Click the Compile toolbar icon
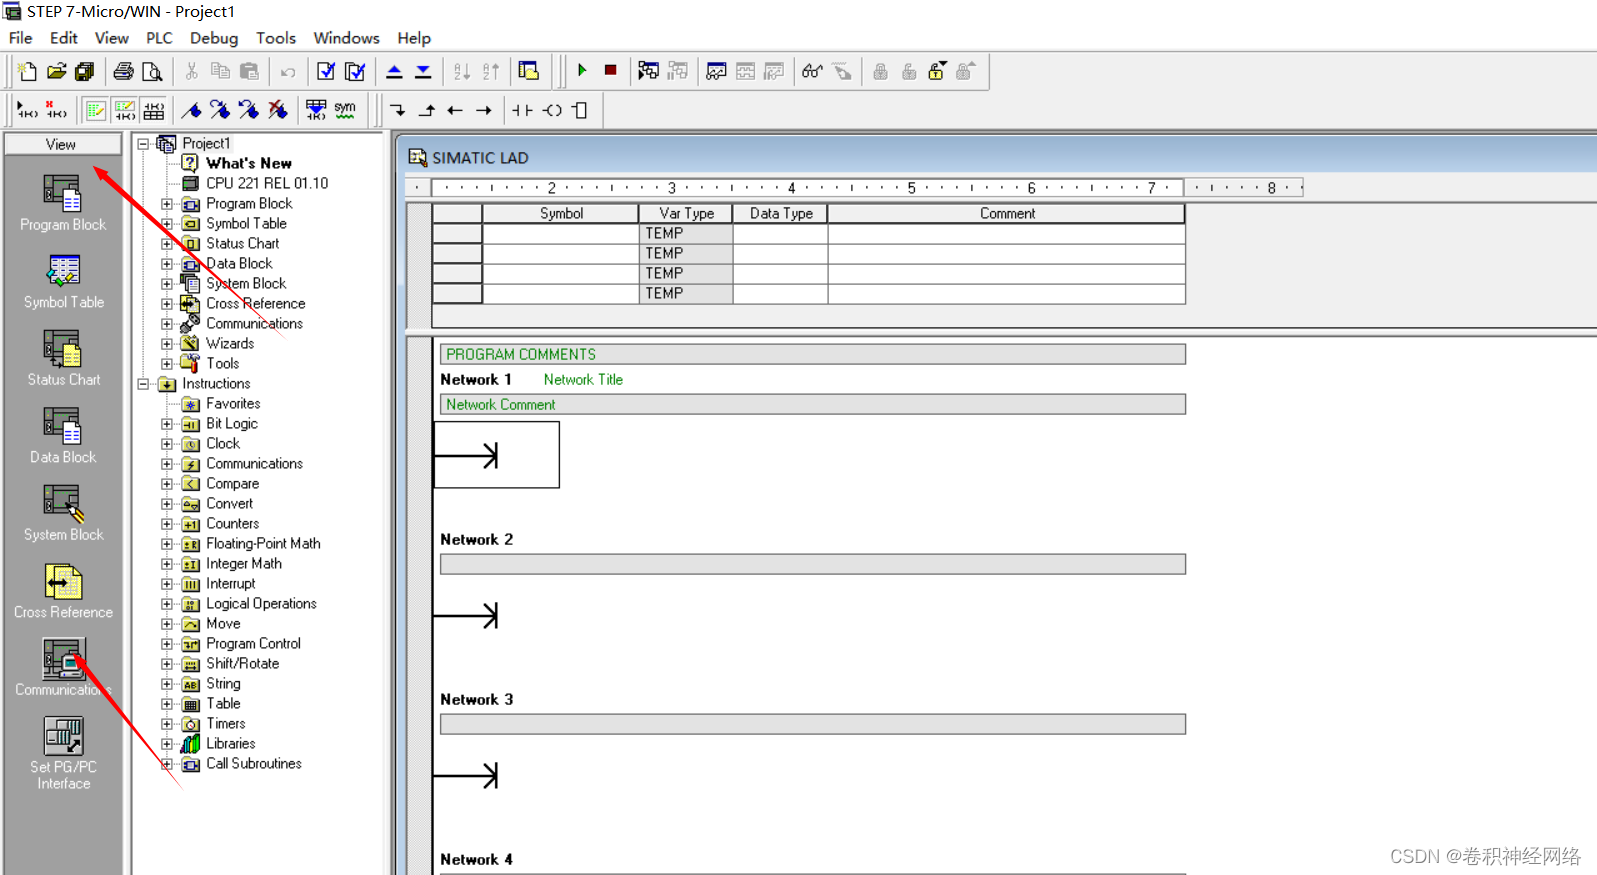Screen dimensions: 1597x875 pos(326,71)
